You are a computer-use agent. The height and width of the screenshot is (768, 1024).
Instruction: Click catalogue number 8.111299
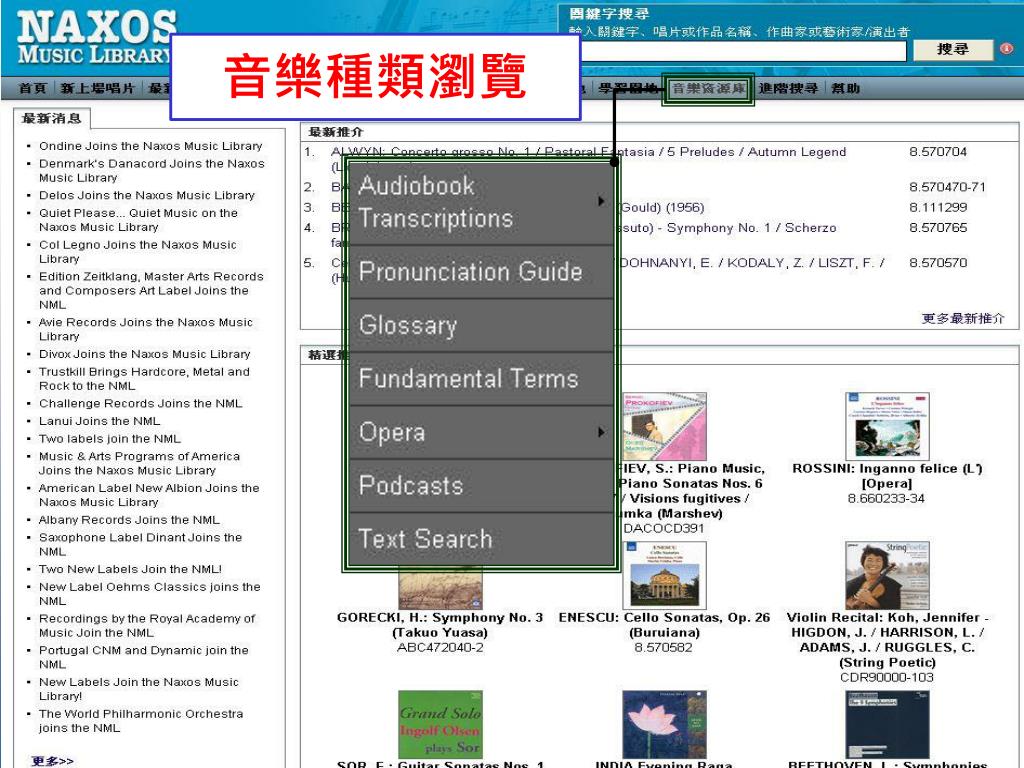(x=938, y=208)
